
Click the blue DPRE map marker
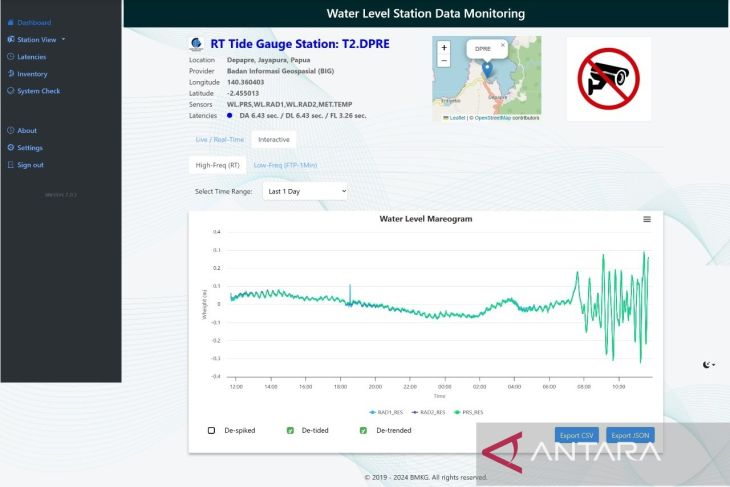pos(487,70)
